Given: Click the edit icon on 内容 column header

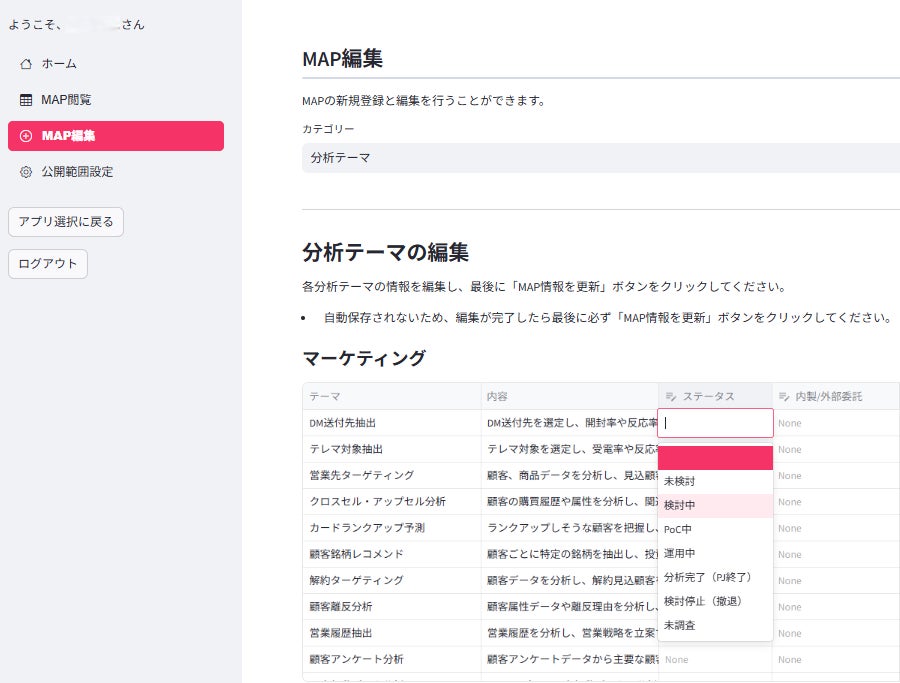Looking at the screenshot, I should tap(489, 395).
